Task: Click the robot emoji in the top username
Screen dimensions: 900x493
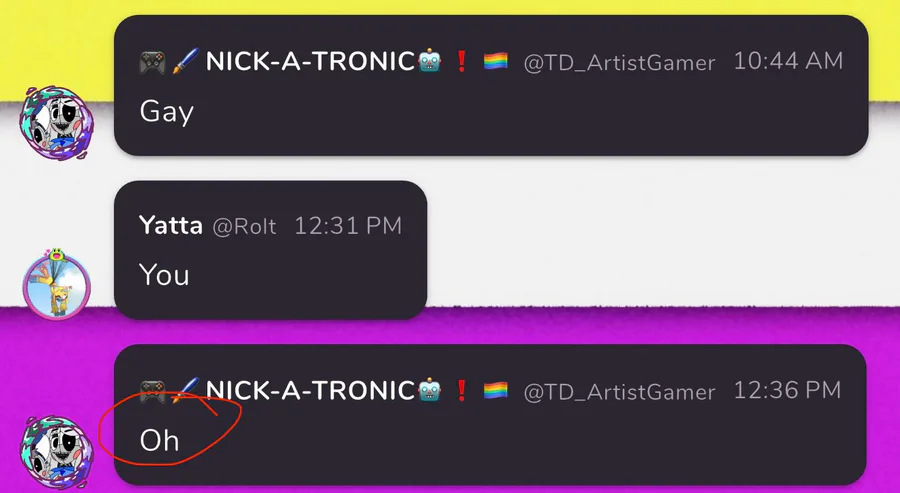Action: 429,61
